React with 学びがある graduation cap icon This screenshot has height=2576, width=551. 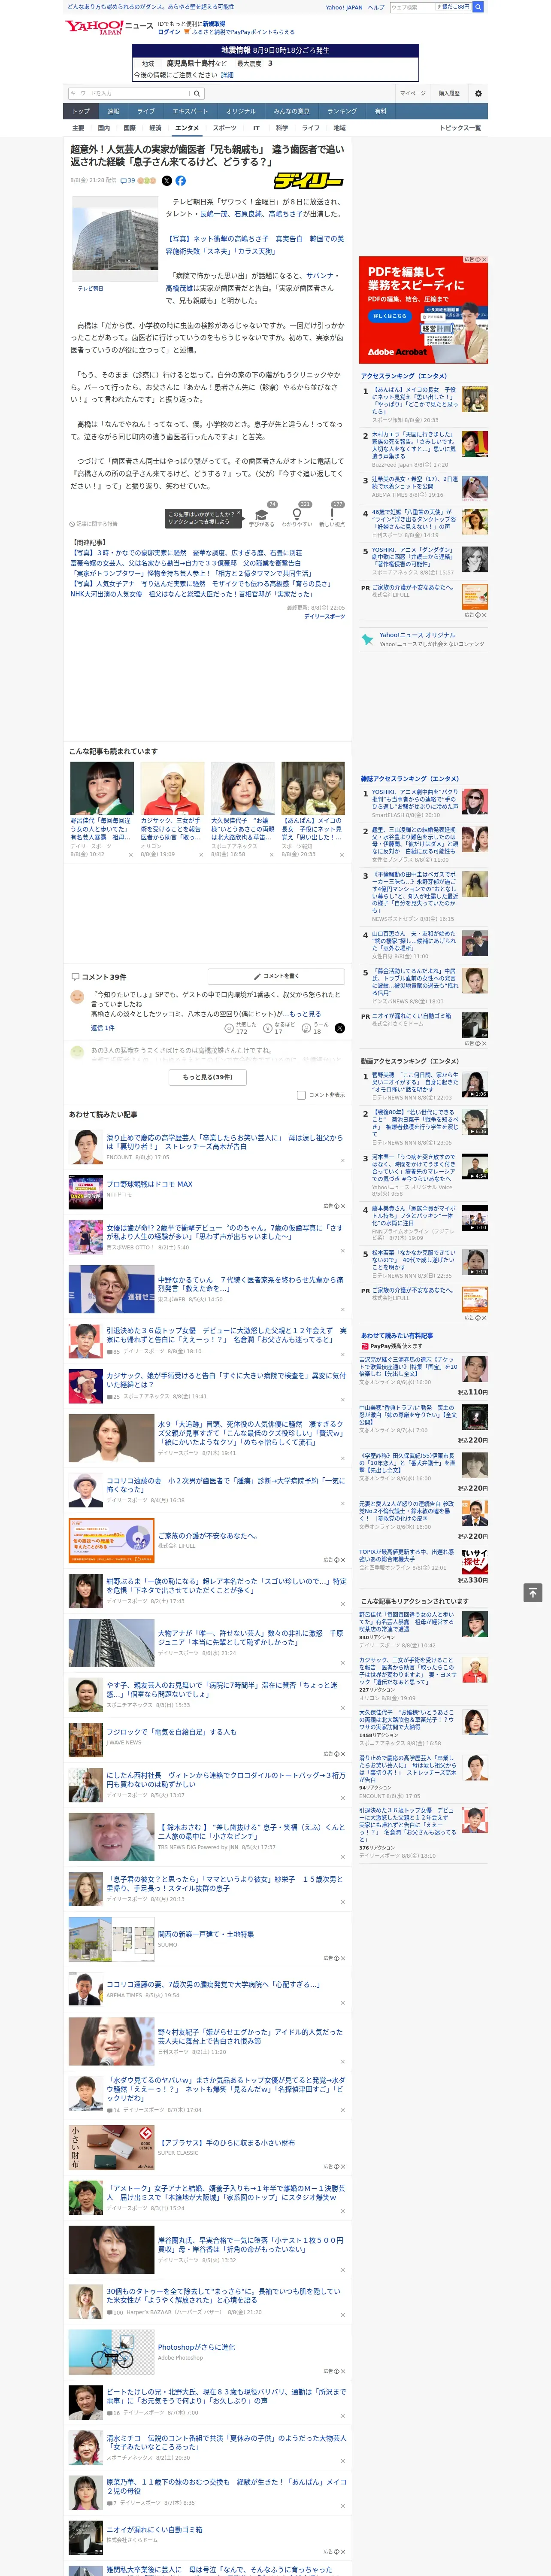point(262,516)
